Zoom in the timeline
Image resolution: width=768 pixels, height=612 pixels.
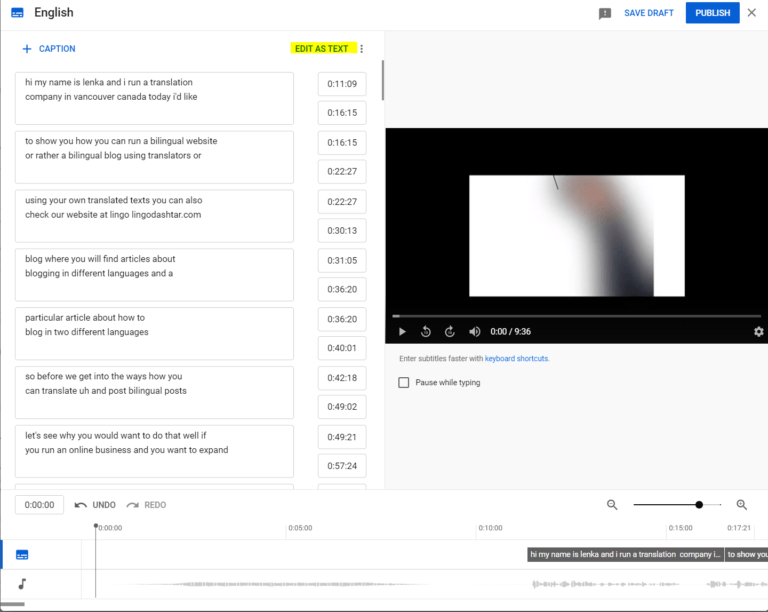[742, 505]
